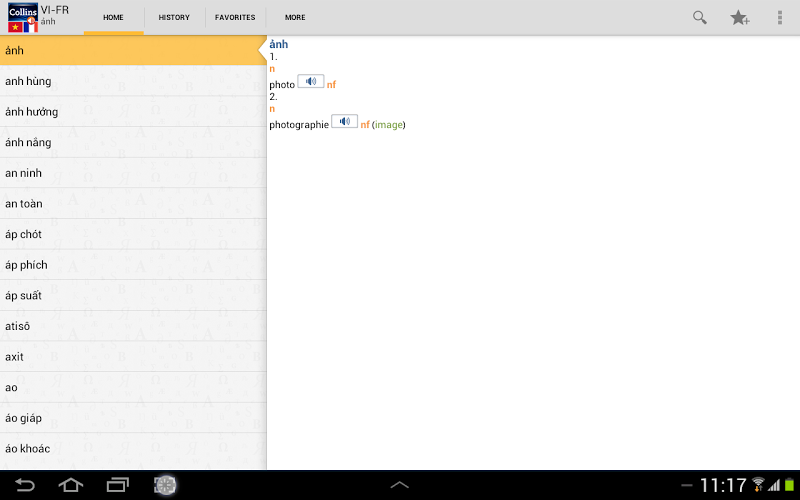Open the overflow menu with three dots
This screenshot has height=500, width=800.
(780, 17)
